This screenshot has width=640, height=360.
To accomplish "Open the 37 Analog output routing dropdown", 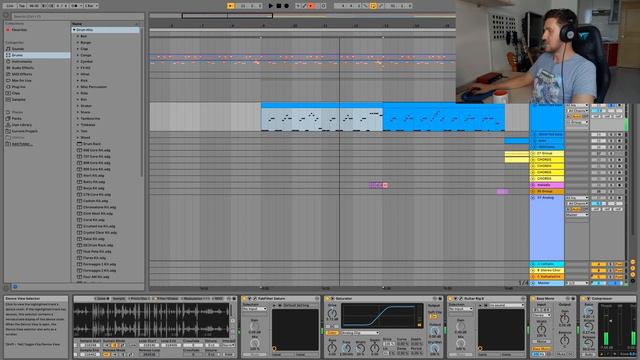I will [x=577, y=215].
